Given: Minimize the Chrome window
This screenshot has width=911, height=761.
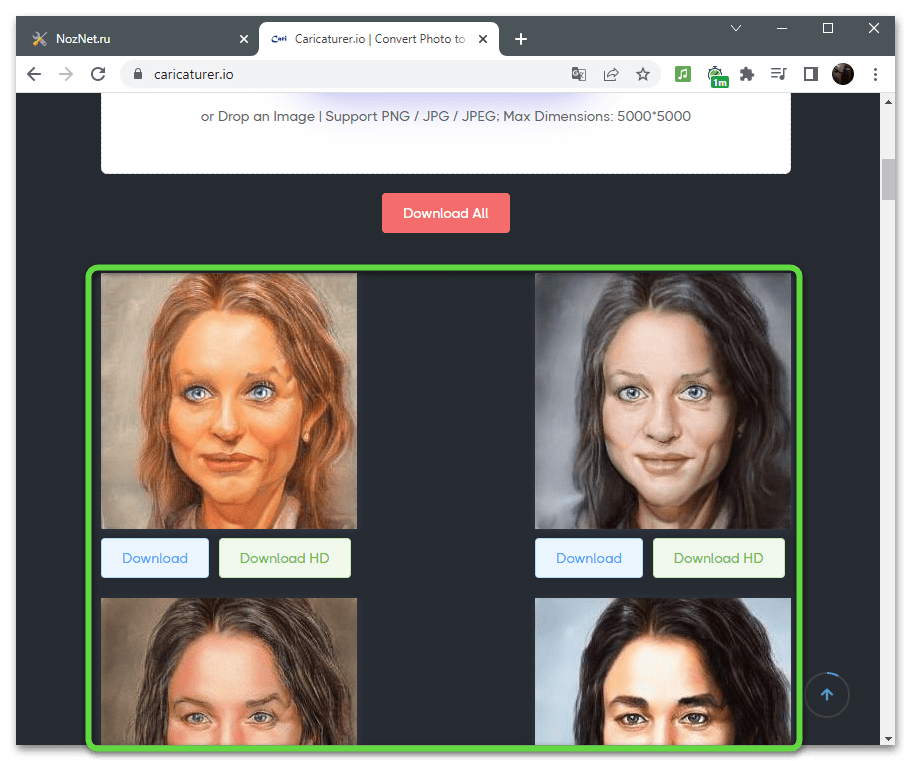Looking at the screenshot, I should coord(782,28).
